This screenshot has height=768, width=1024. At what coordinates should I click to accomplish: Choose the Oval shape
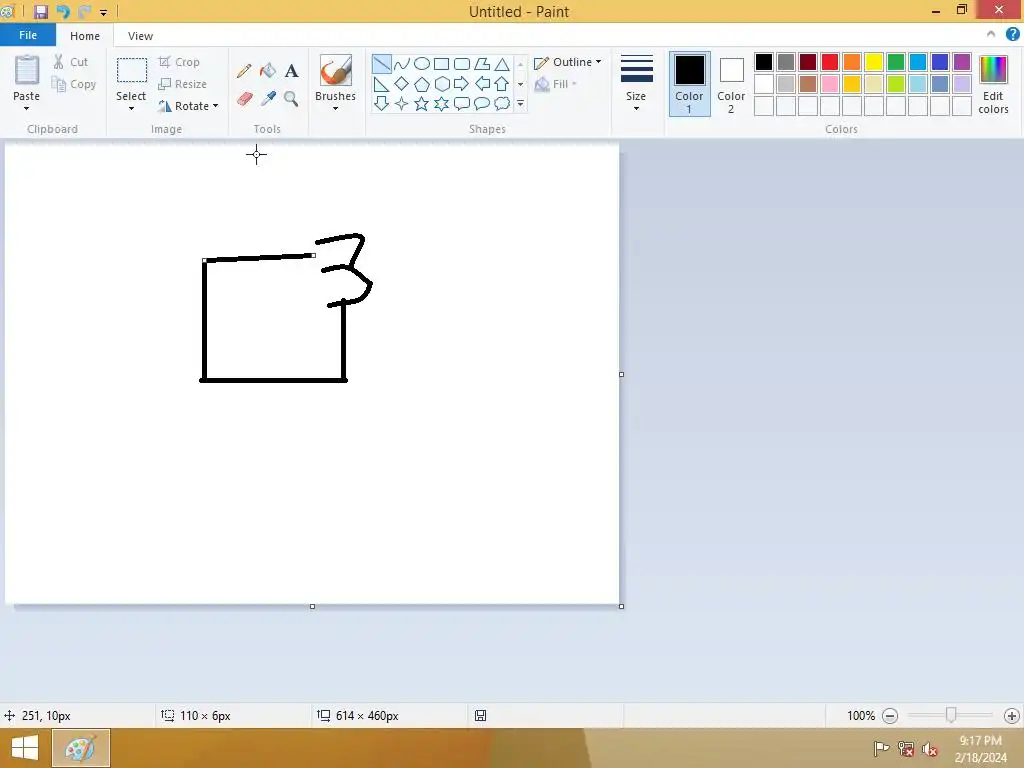(x=422, y=64)
